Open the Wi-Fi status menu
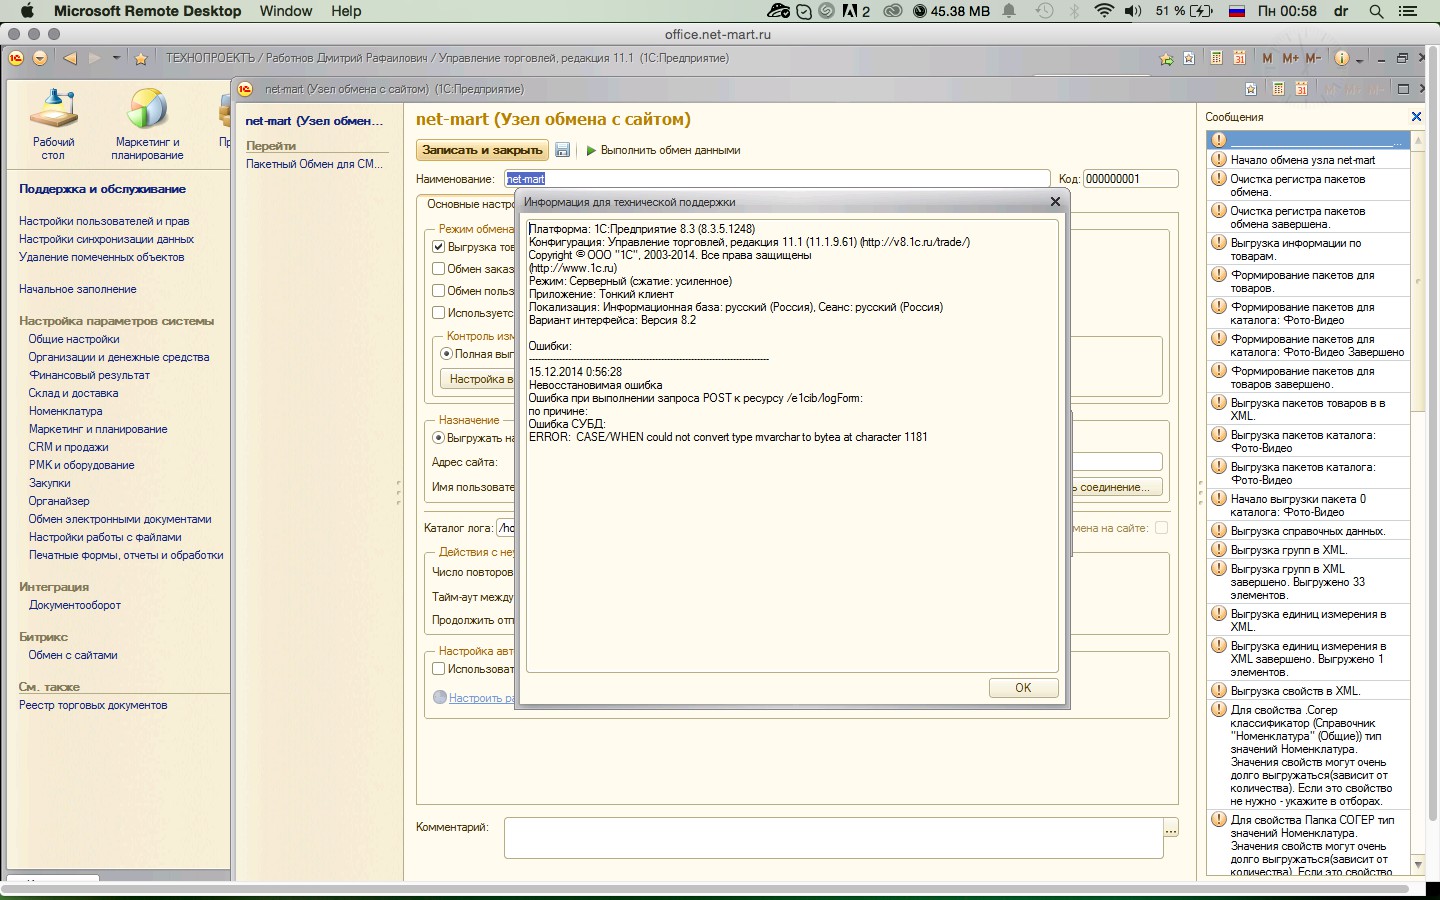The height and width of the screenshot is (900, 1440). coord(1104,11)
